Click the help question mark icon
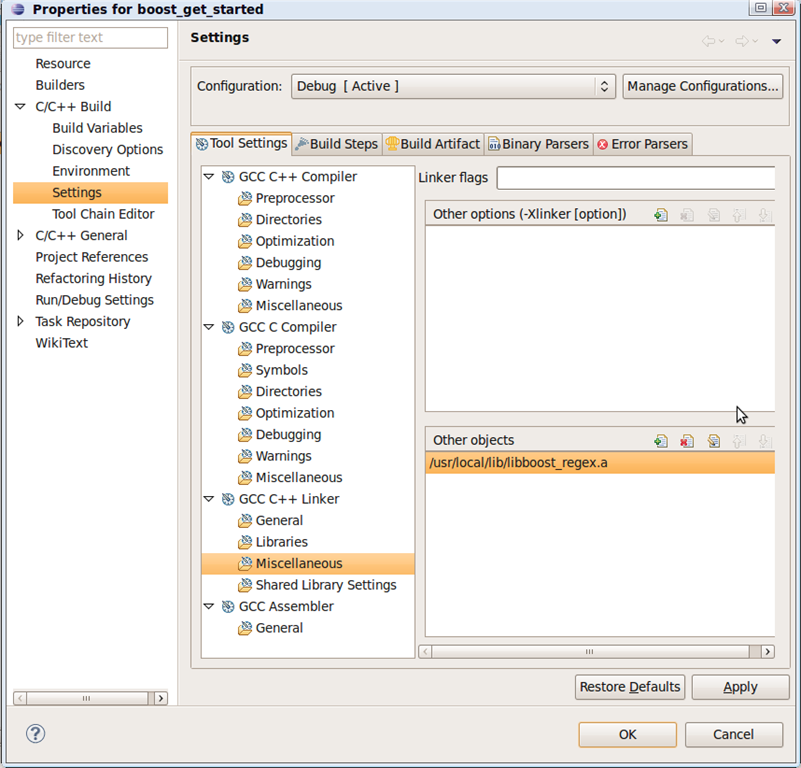 coord(35,734)
